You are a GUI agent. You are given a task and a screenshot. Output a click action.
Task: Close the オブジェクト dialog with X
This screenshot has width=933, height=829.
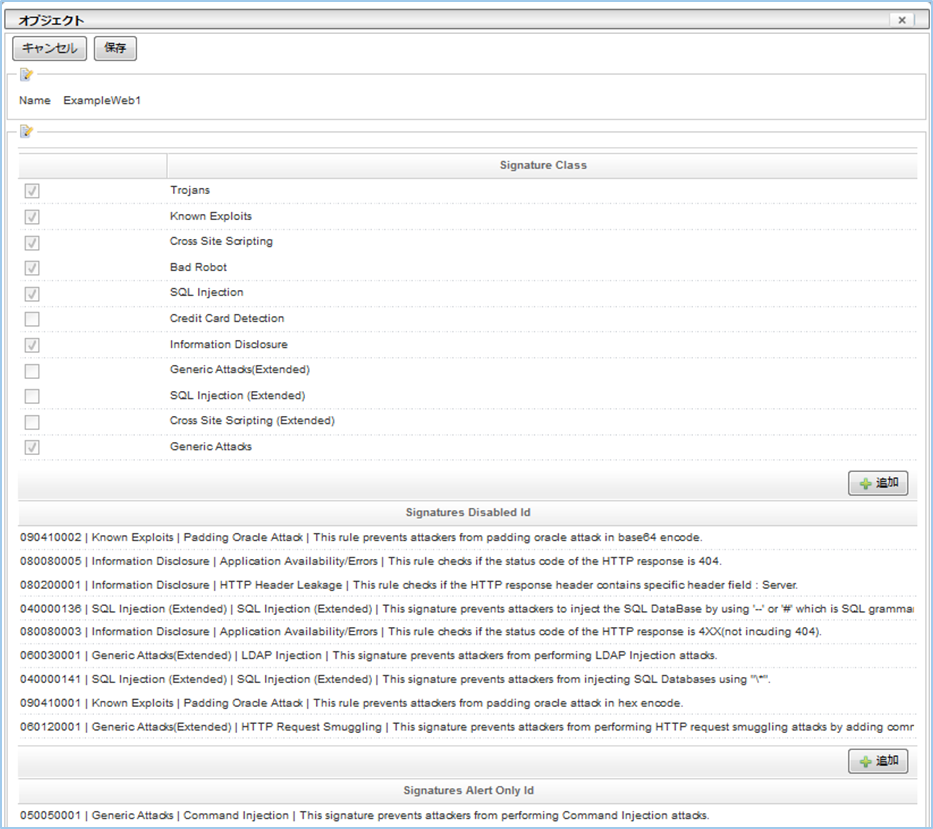901,20
